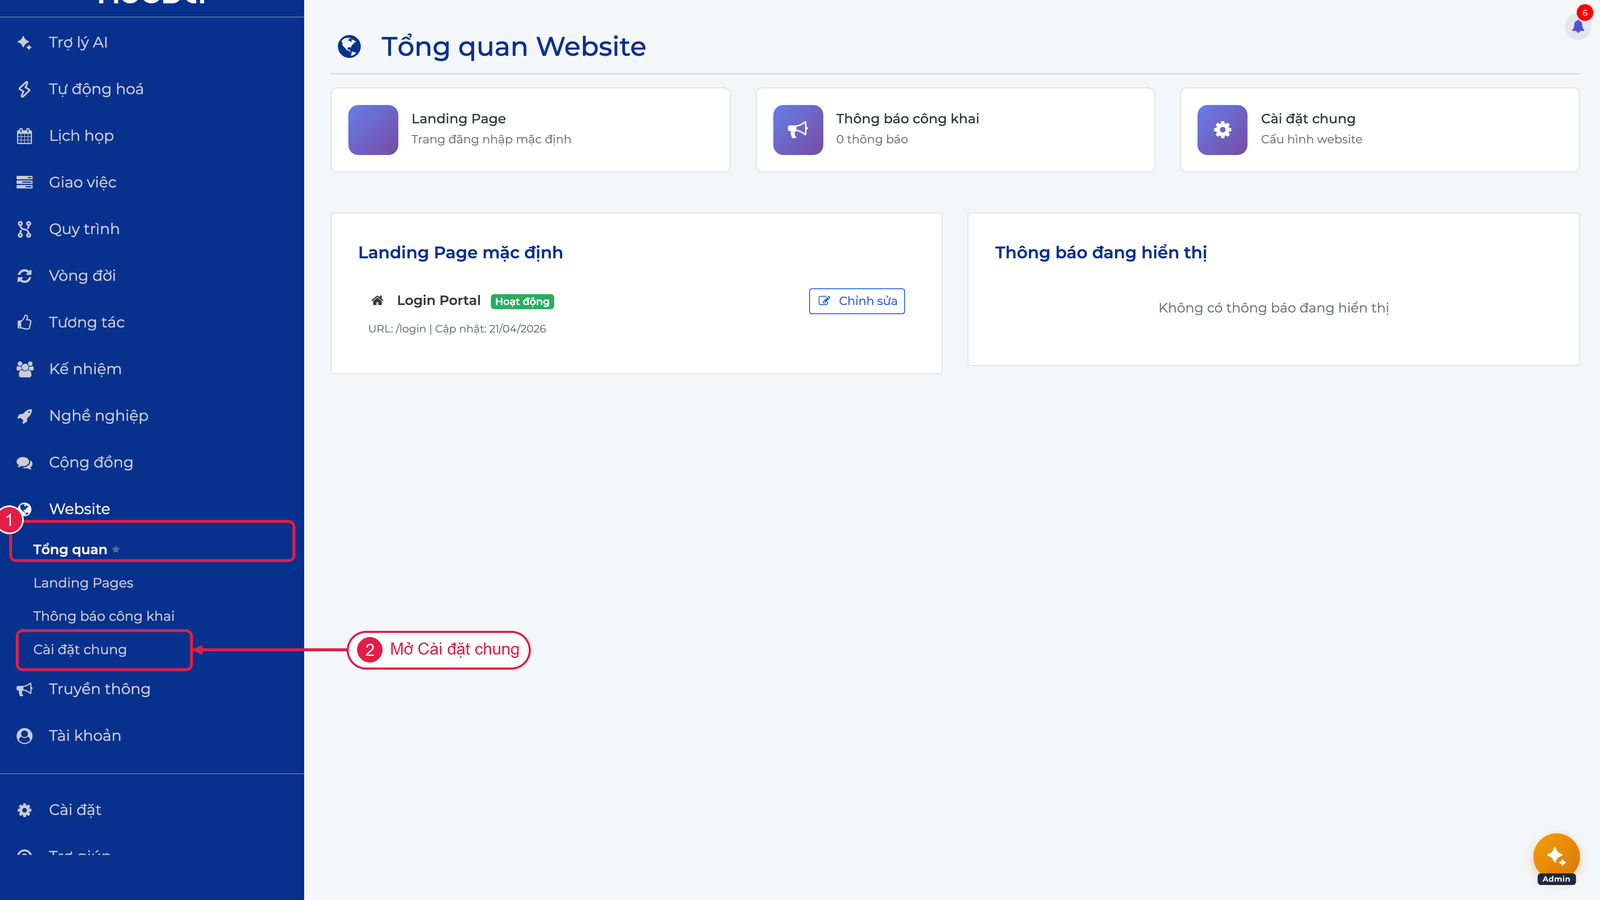1600x900 pixels.
Task: Click the Lịch họp calendar icon
Action: pyautogui.click(x=25, y=136)
